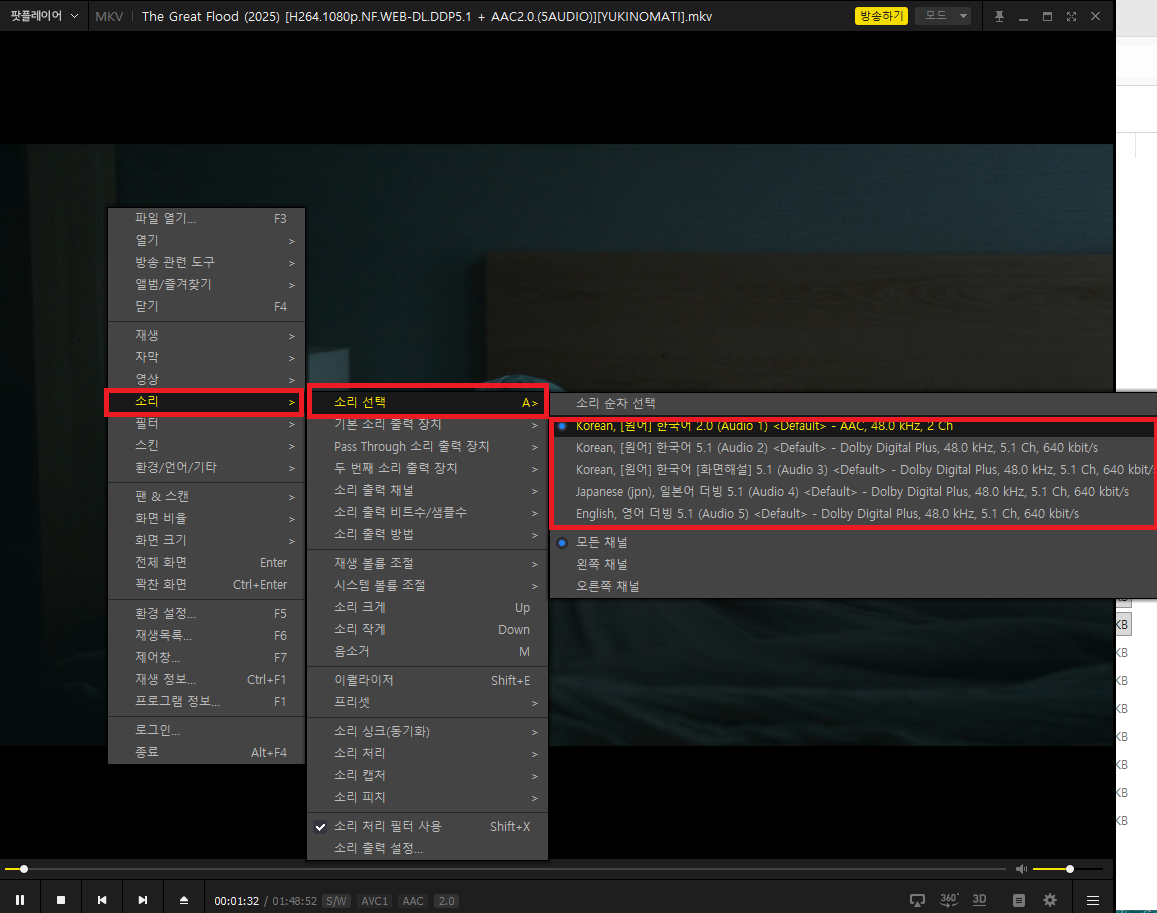
Task: Select Korean 2.0 Audio 1 track
Action: 853,426
